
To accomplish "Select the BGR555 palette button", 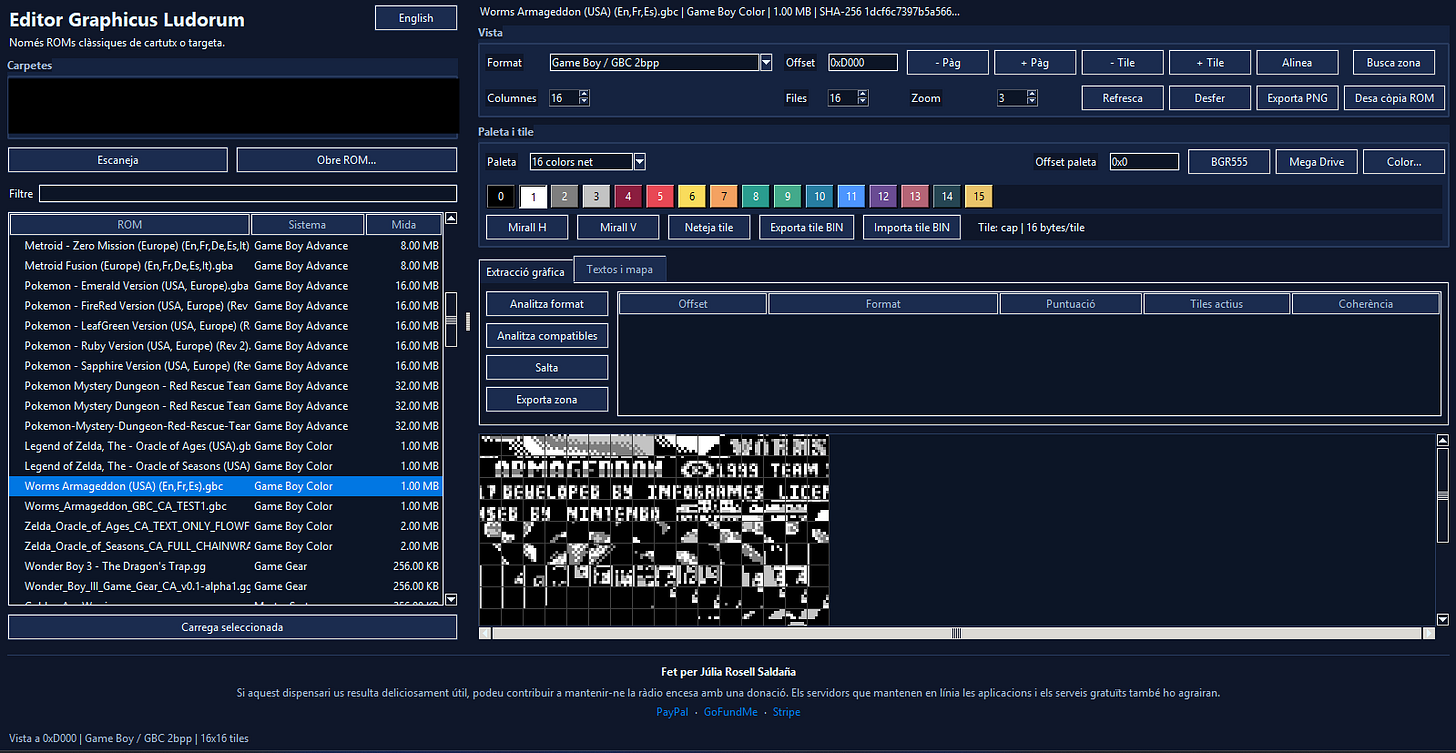I will (x=1229, y=162).
